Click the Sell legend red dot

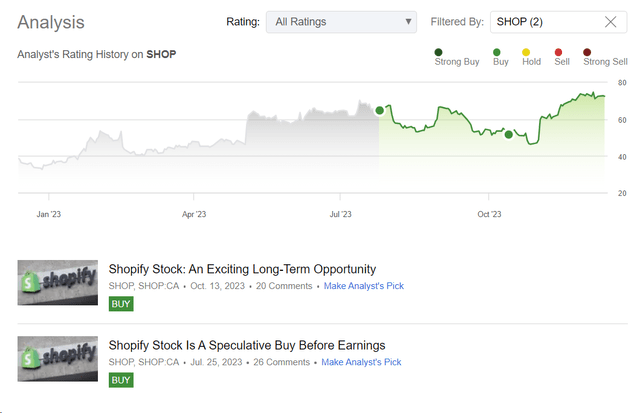558,52
